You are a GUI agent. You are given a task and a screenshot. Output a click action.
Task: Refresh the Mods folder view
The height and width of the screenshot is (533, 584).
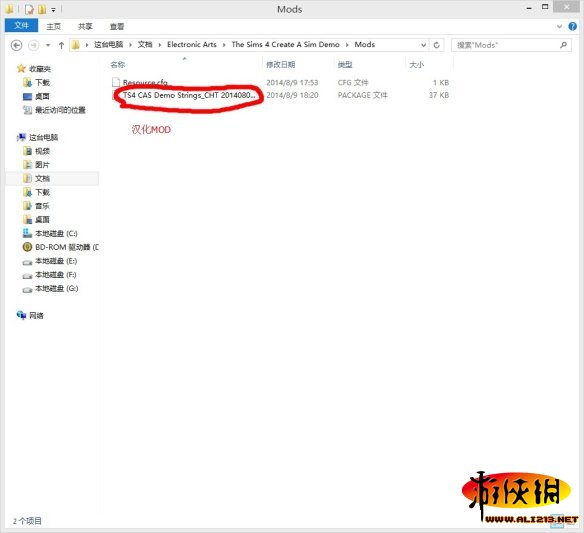point(437,45)
